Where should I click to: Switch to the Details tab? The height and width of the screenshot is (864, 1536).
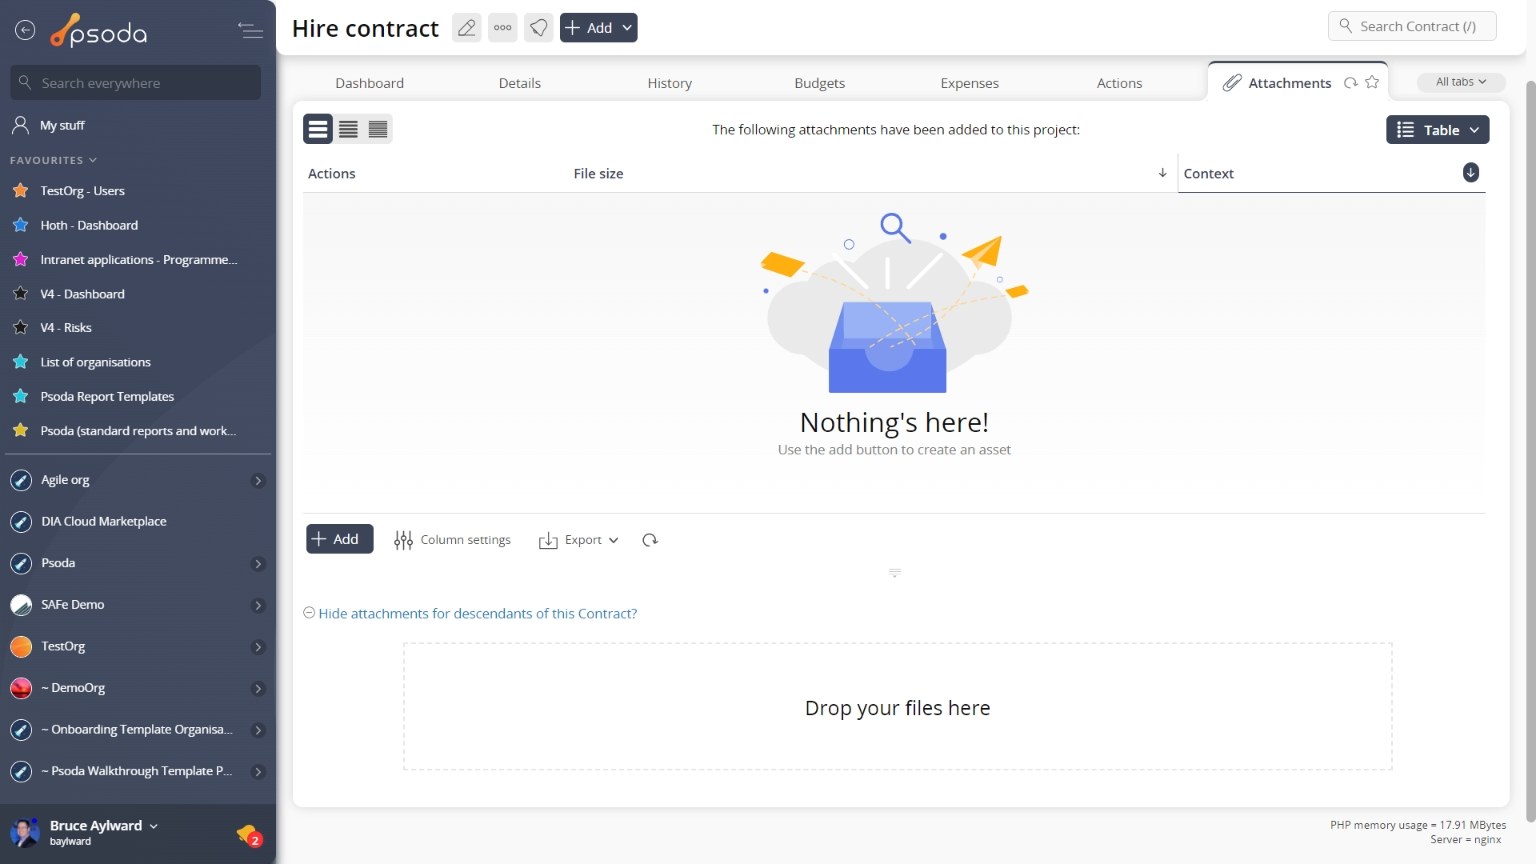point(520,83)
